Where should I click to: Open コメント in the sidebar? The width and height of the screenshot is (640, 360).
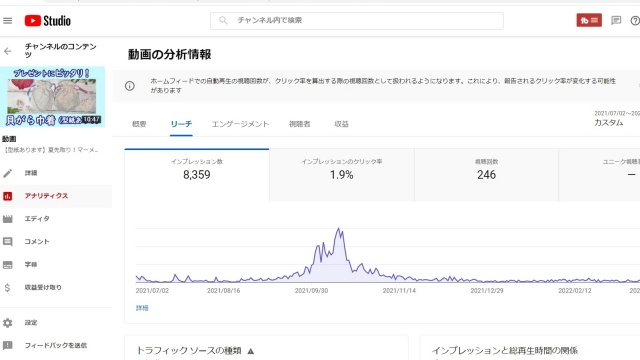[x=37, y=242]
